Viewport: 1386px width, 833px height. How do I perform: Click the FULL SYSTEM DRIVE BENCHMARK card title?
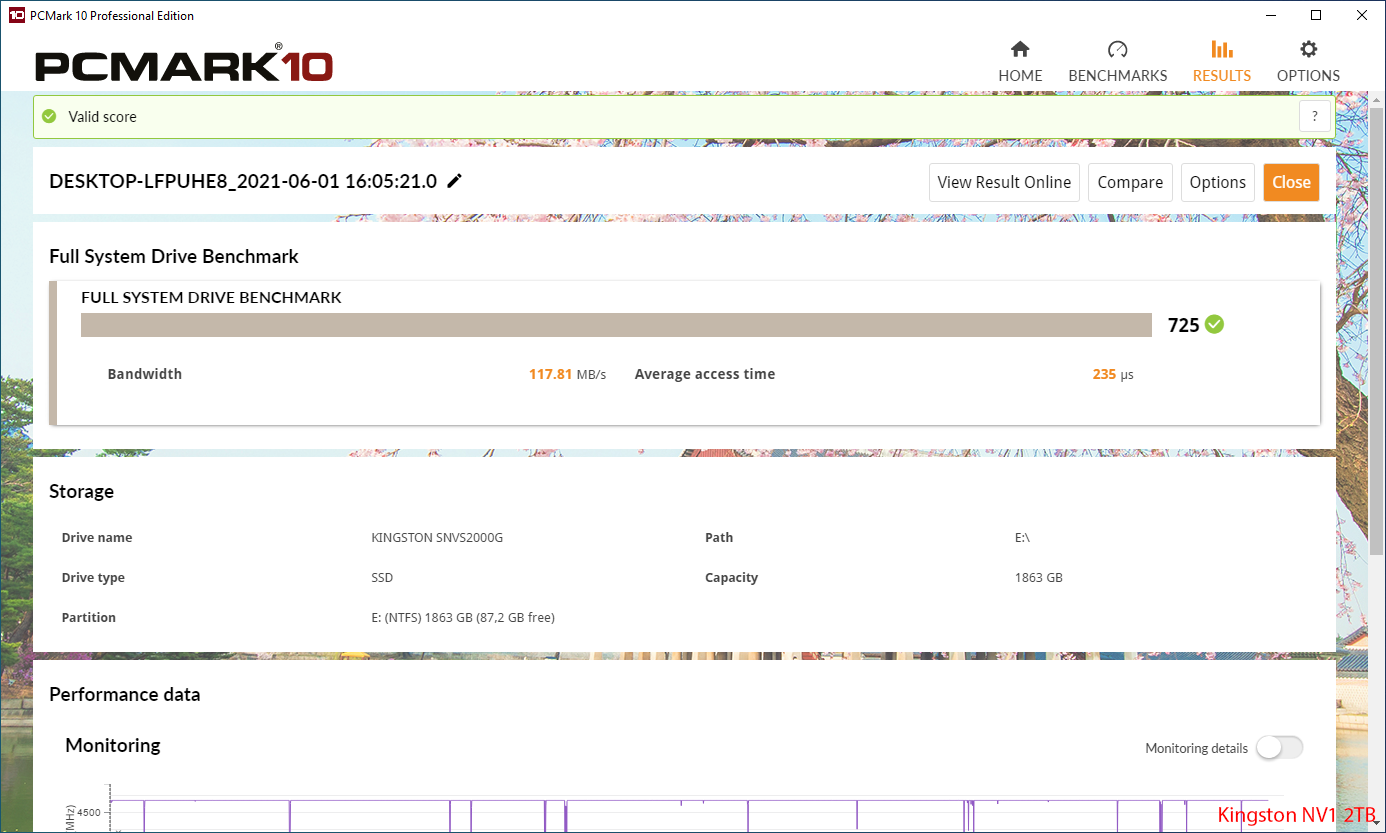tap(211, 298)
